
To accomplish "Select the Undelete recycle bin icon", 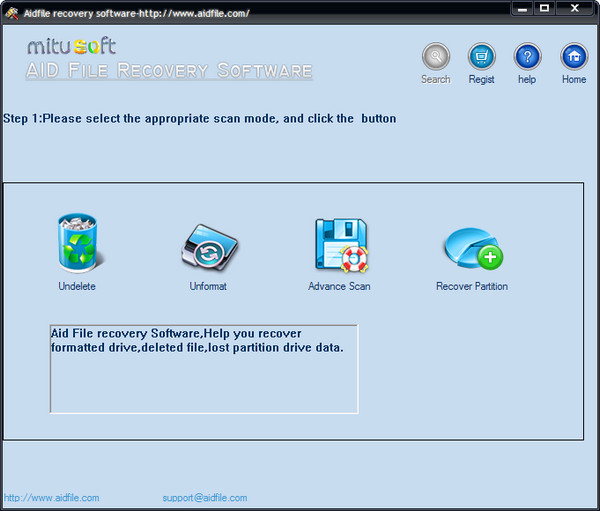I will (x=78, y=243).
